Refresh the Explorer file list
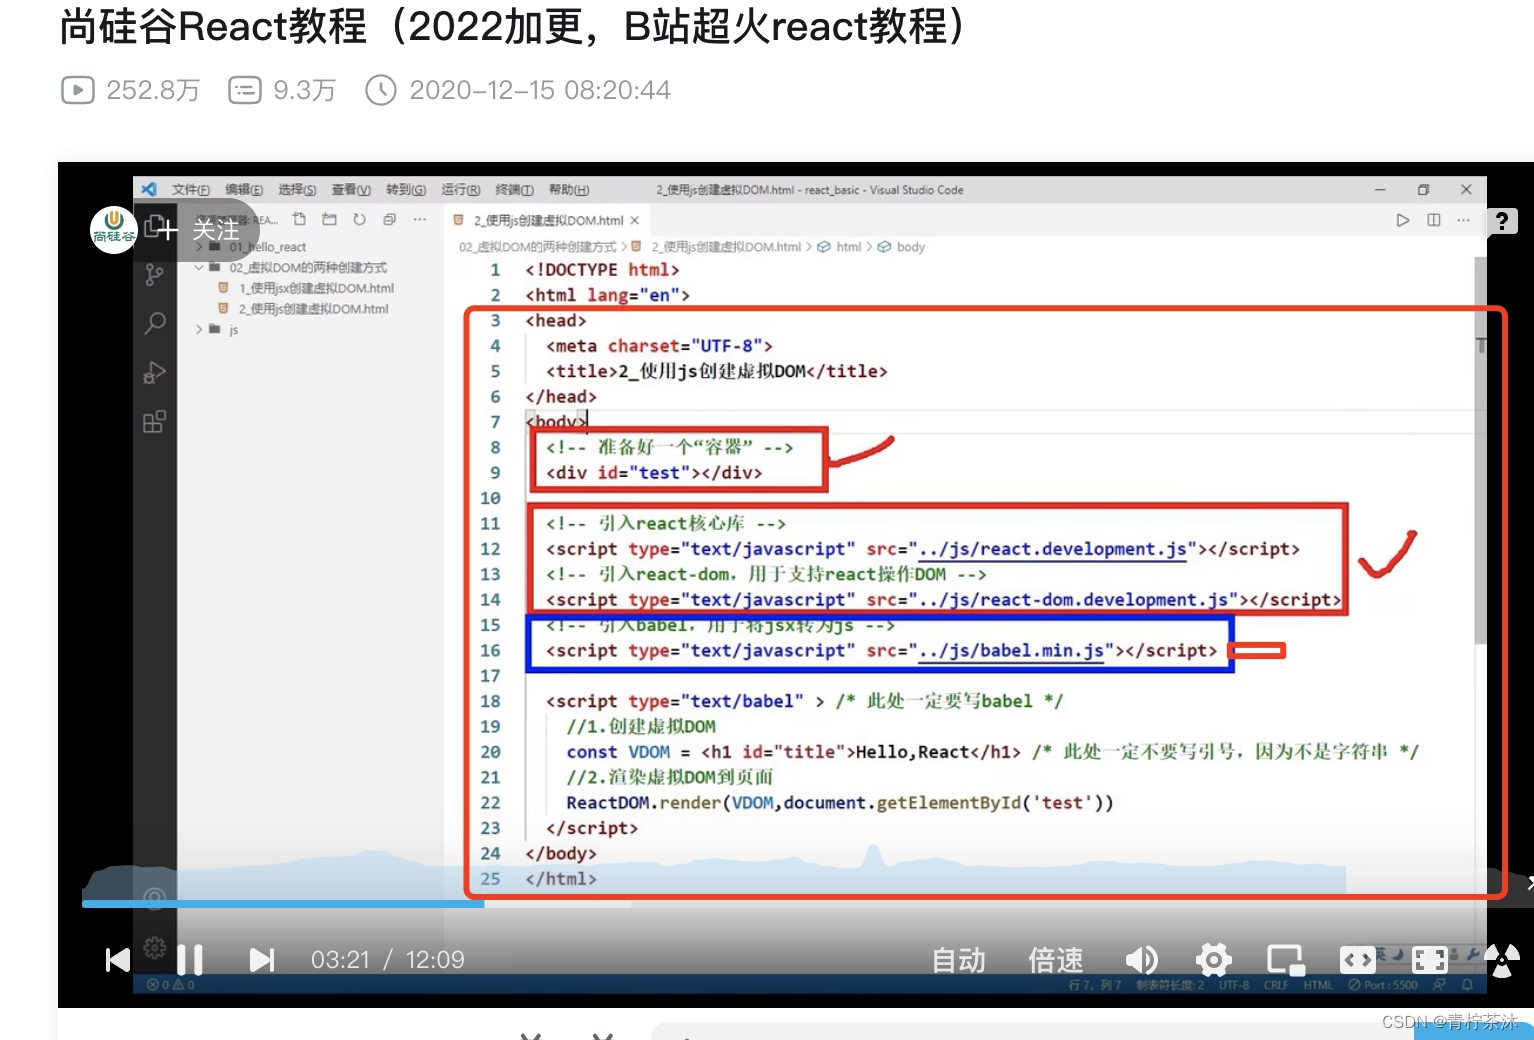The width and height of the screenshot is (1534, 1040). 359,219
